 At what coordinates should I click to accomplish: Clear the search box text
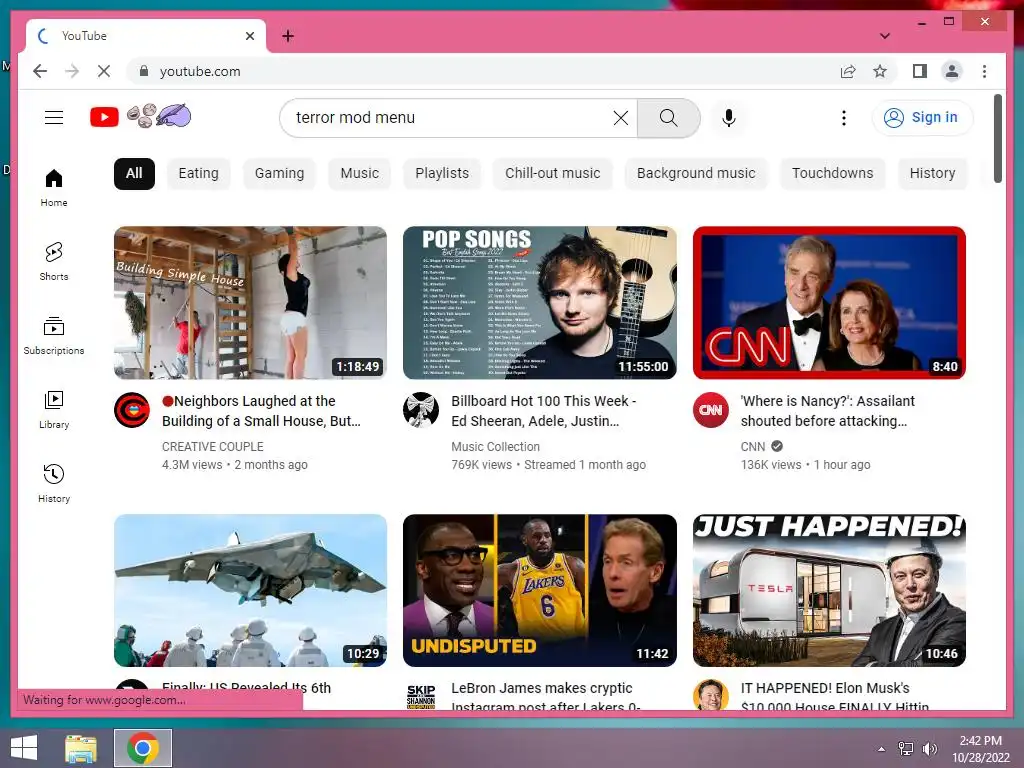[x=620, y=118]
